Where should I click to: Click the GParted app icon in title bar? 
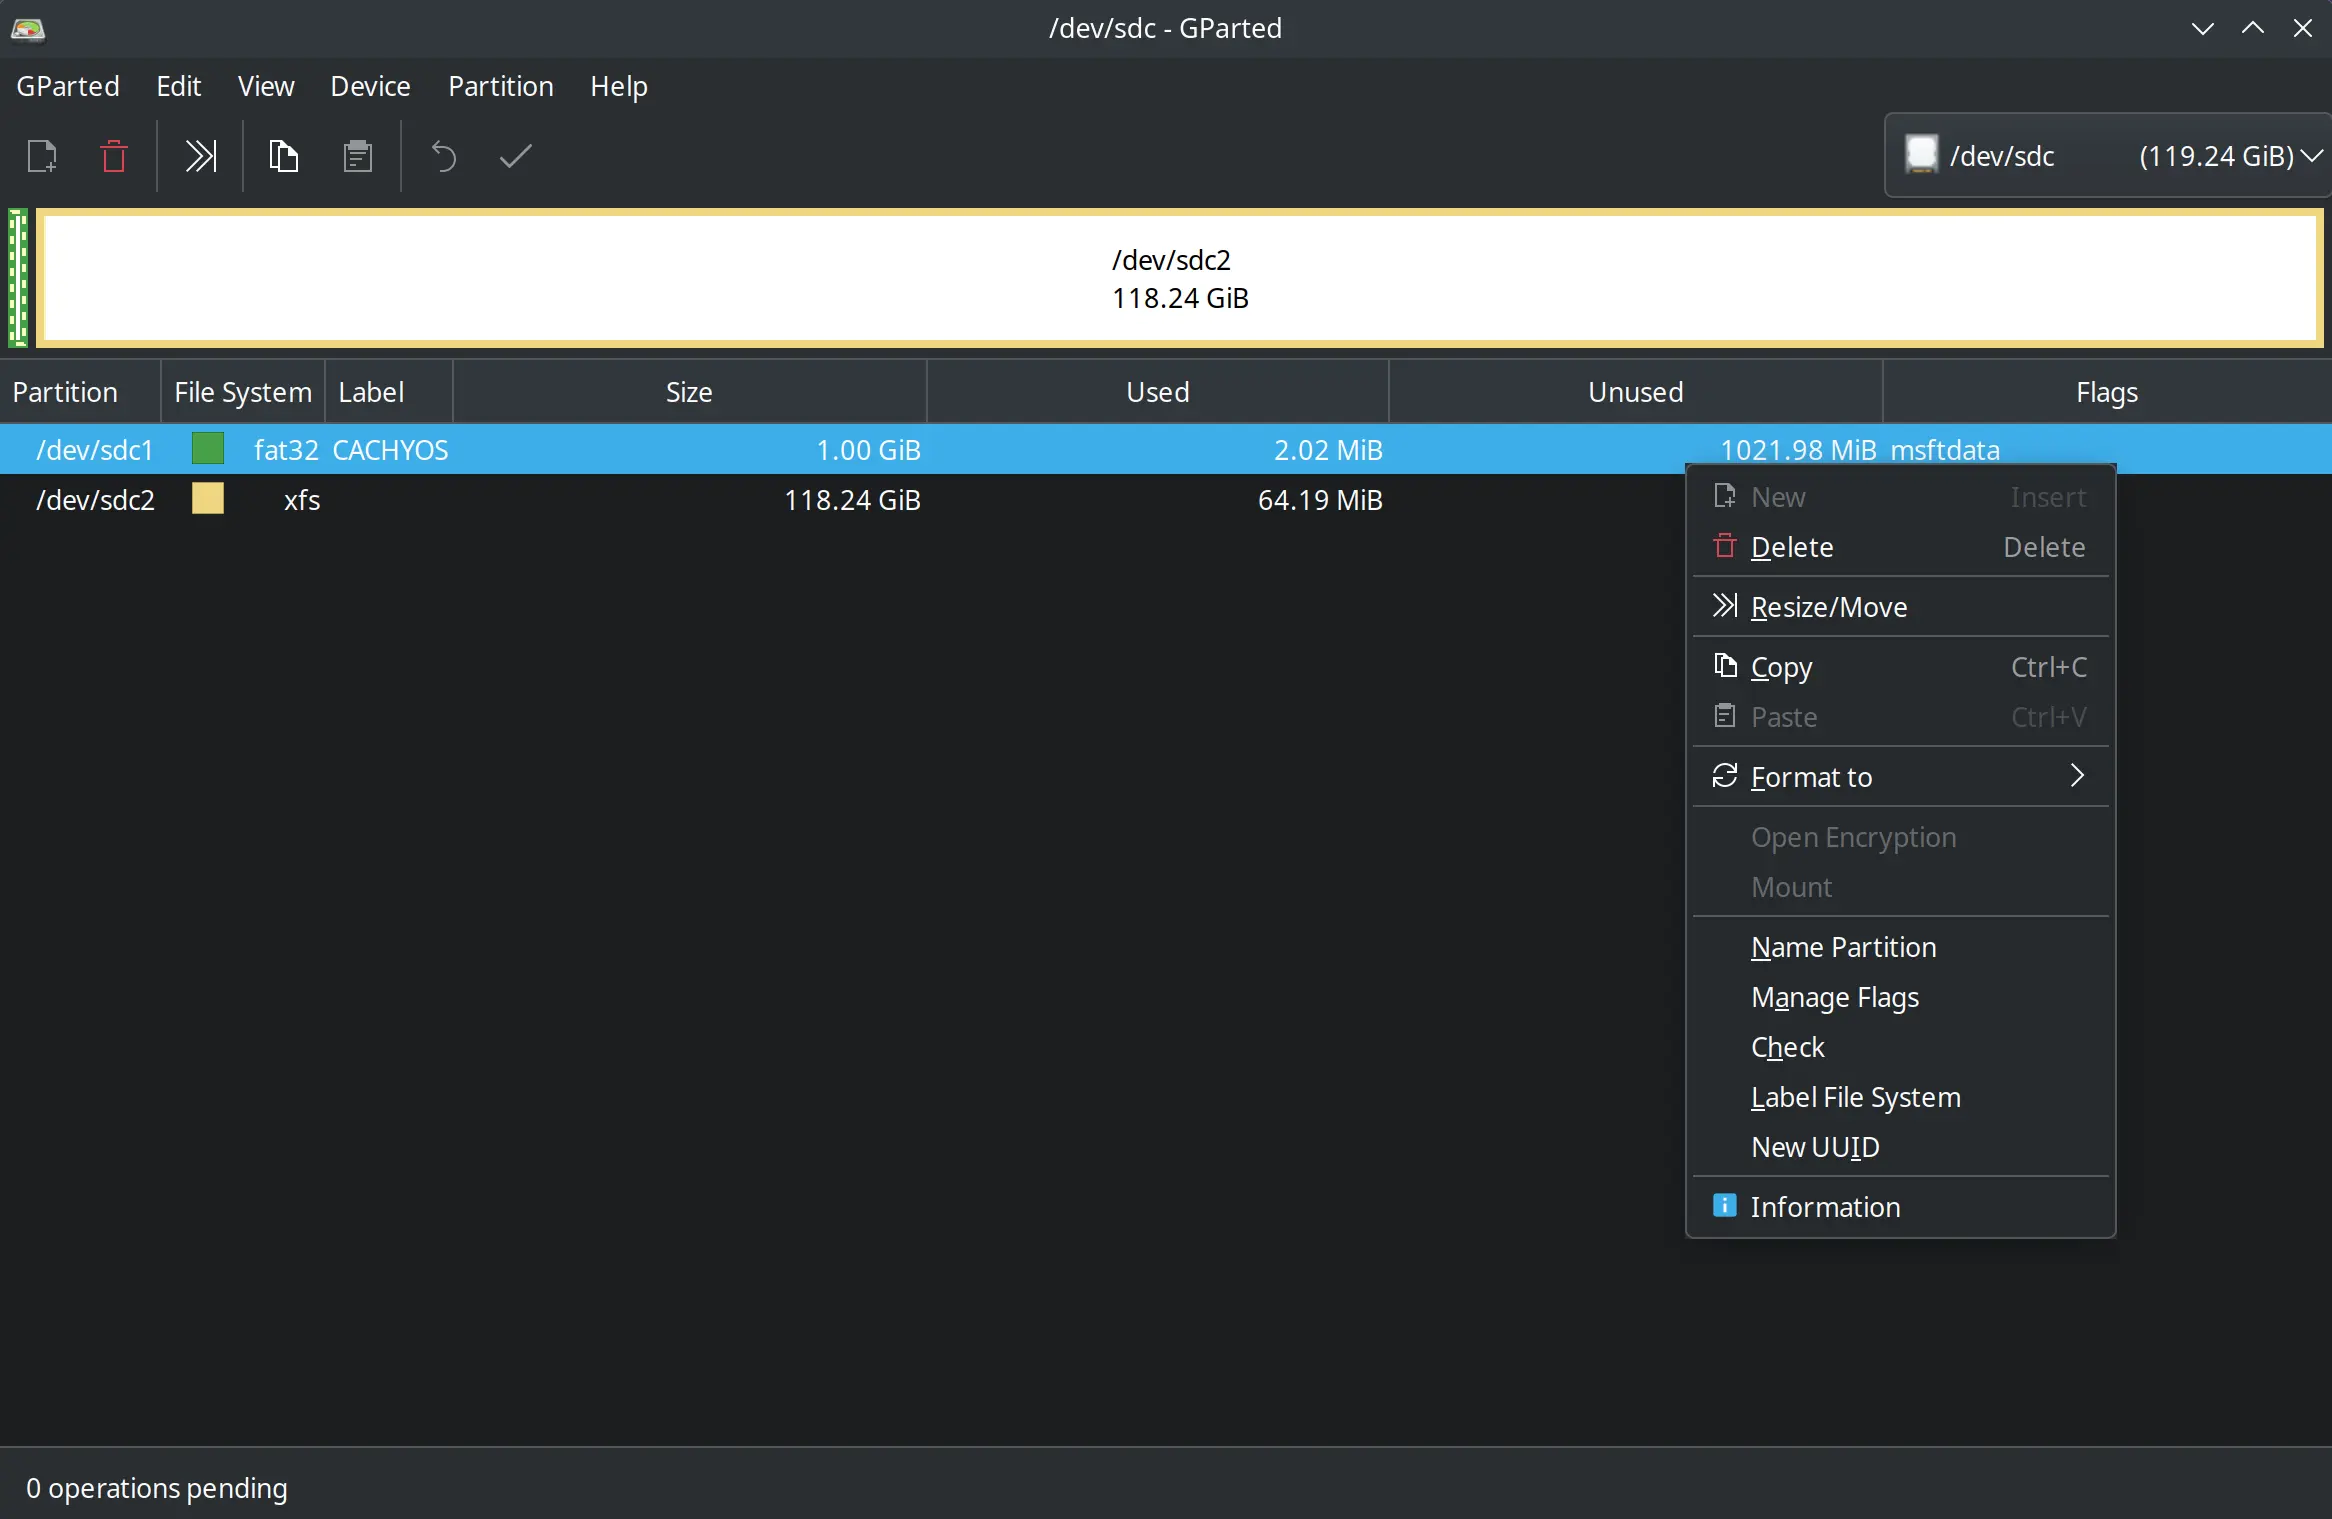27,28
